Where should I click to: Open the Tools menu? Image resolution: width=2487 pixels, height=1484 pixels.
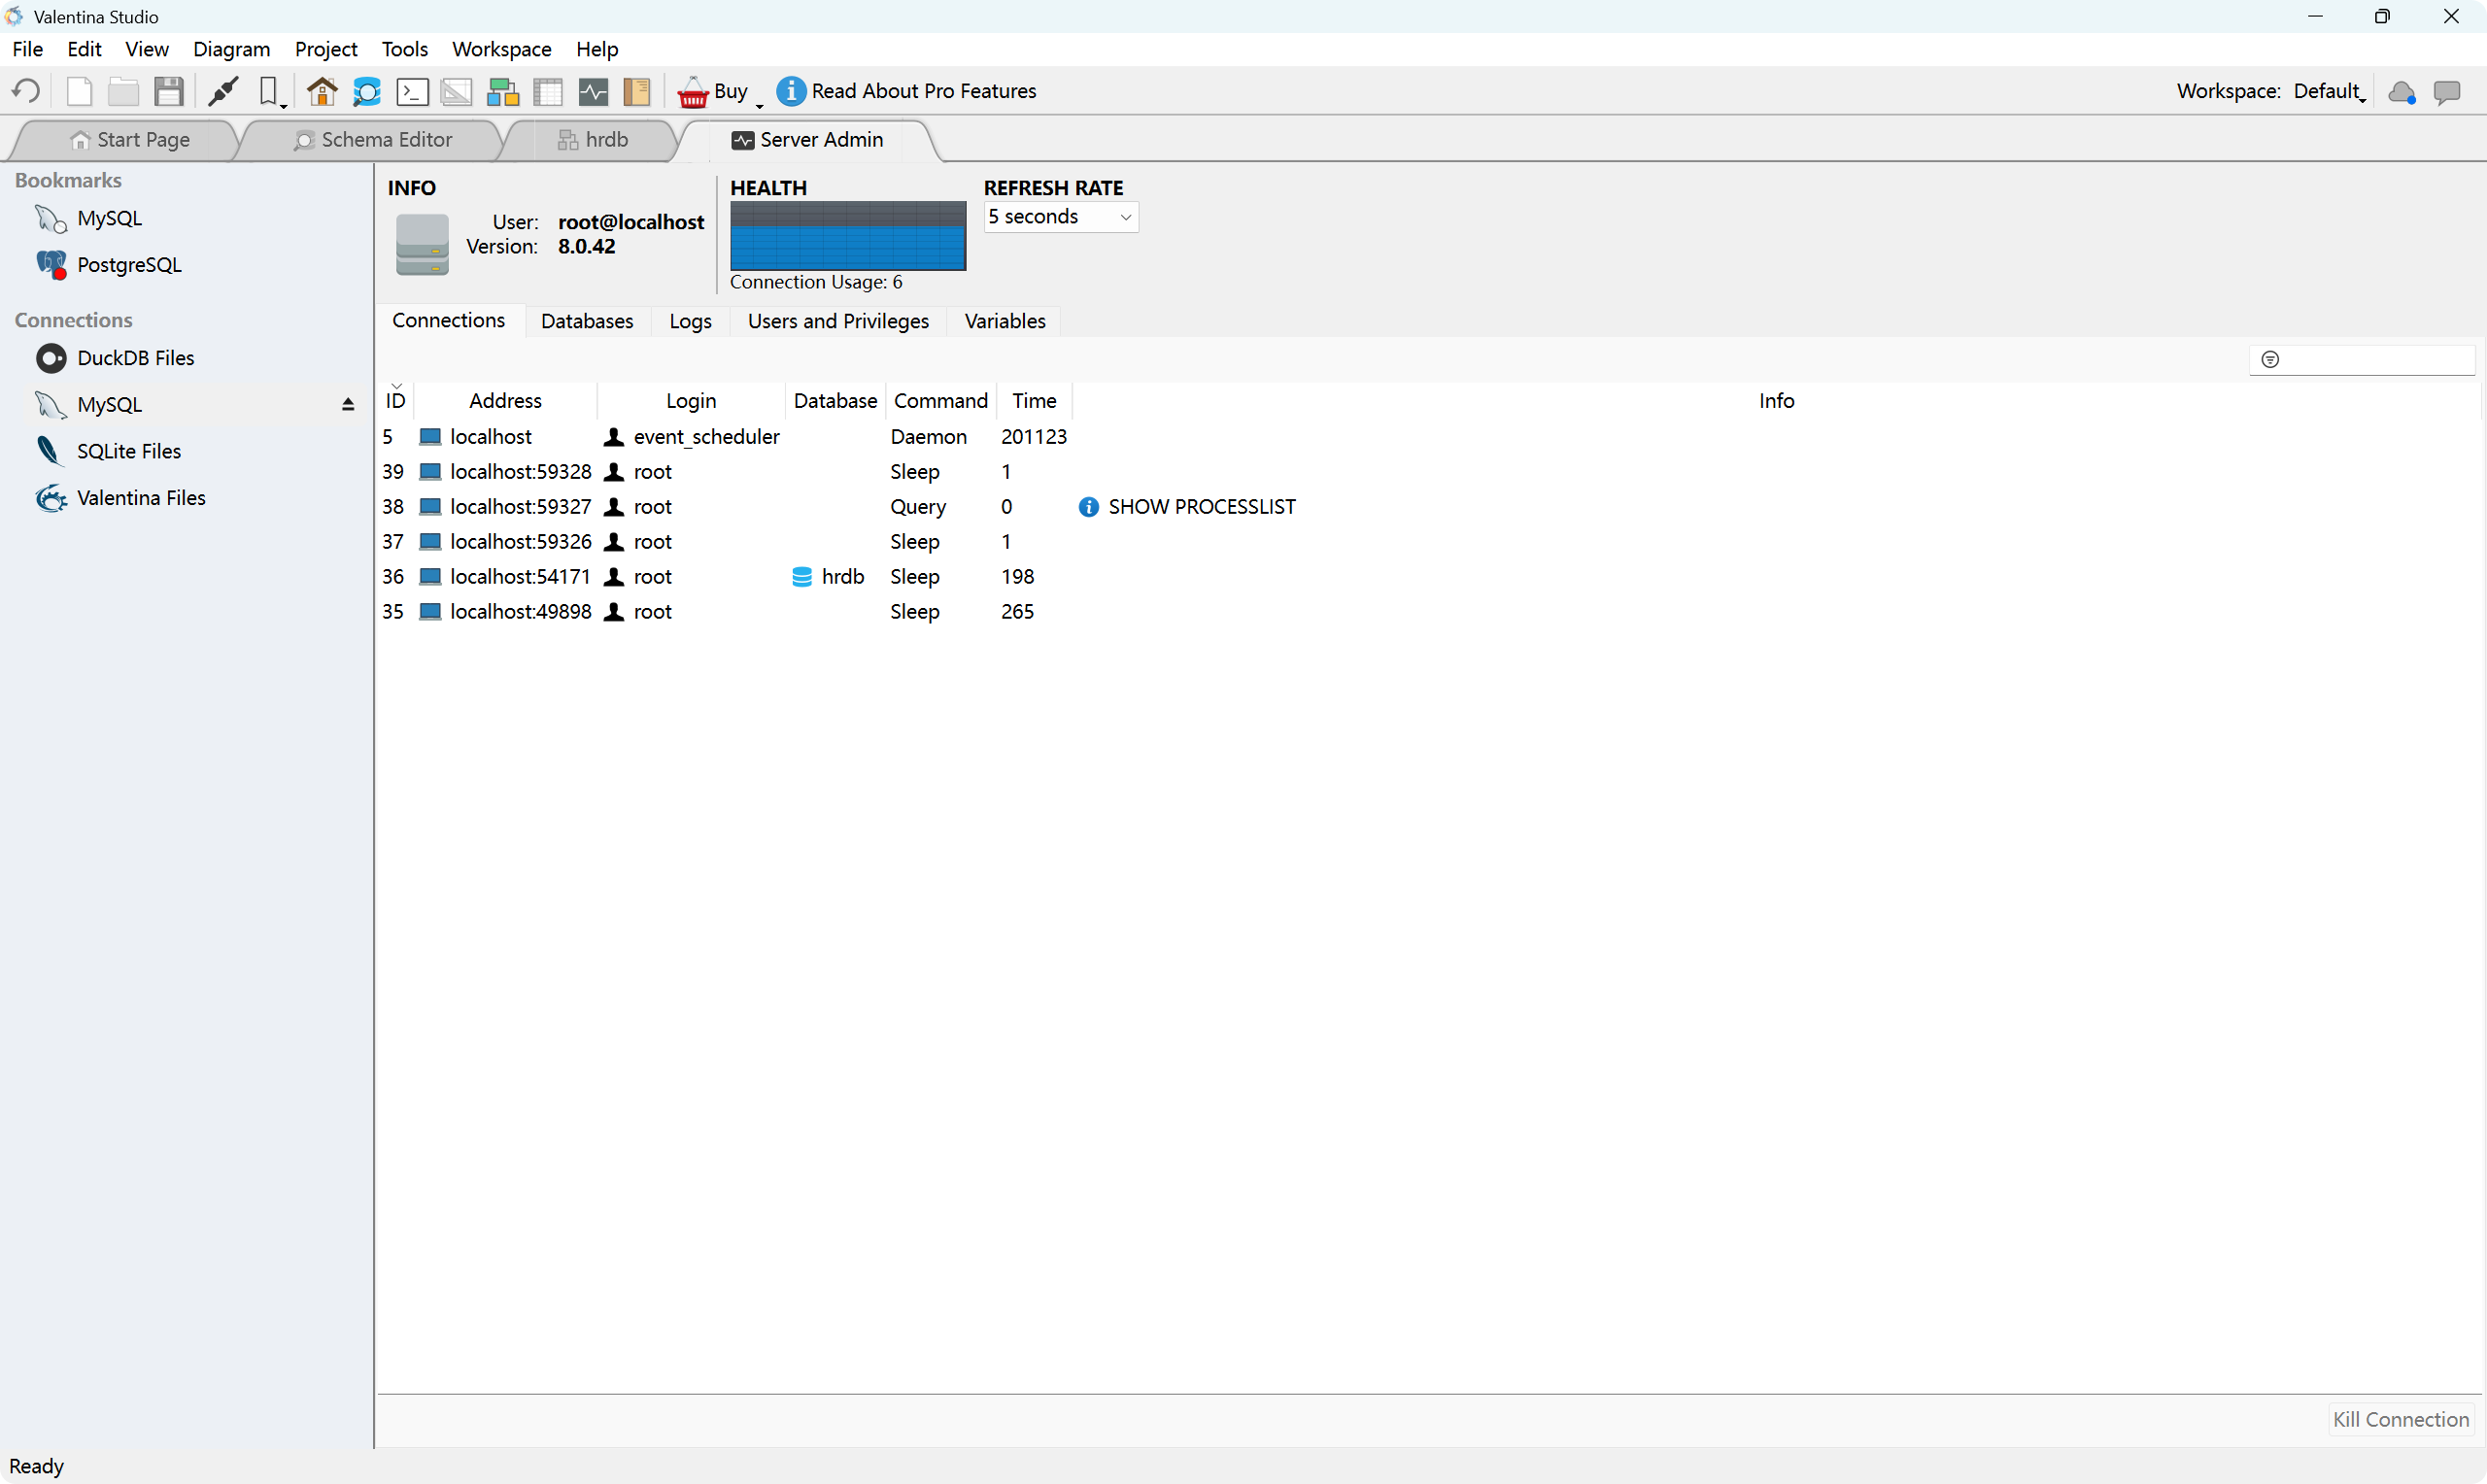click(404, 49)
